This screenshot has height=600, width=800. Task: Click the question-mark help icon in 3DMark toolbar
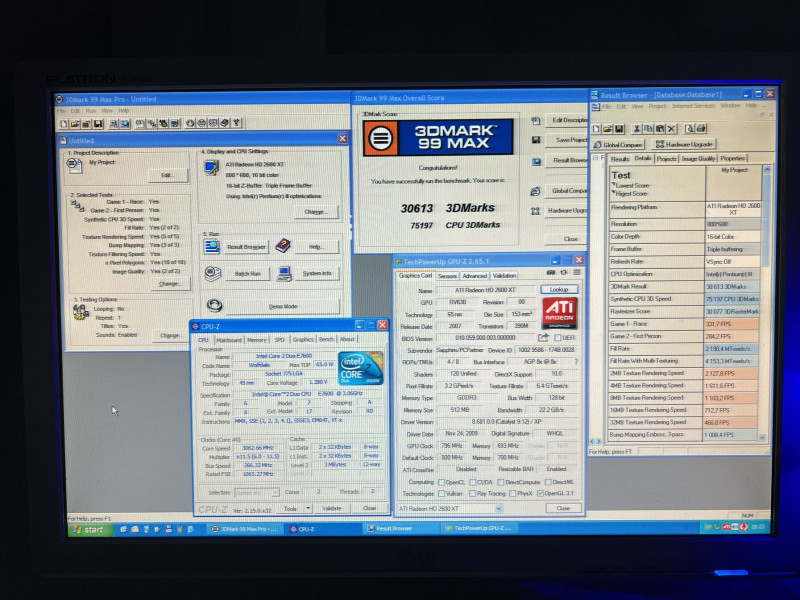(236, 122)
